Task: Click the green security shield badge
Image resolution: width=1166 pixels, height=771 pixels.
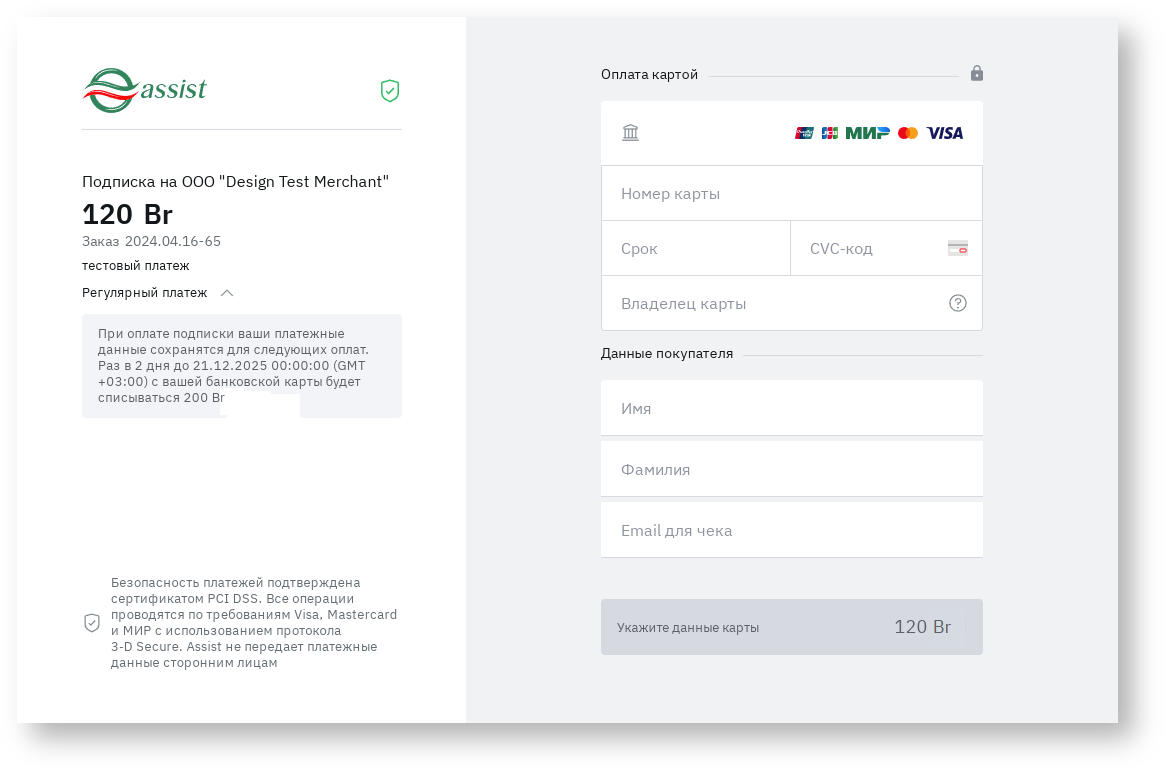Action: point(390,91)
